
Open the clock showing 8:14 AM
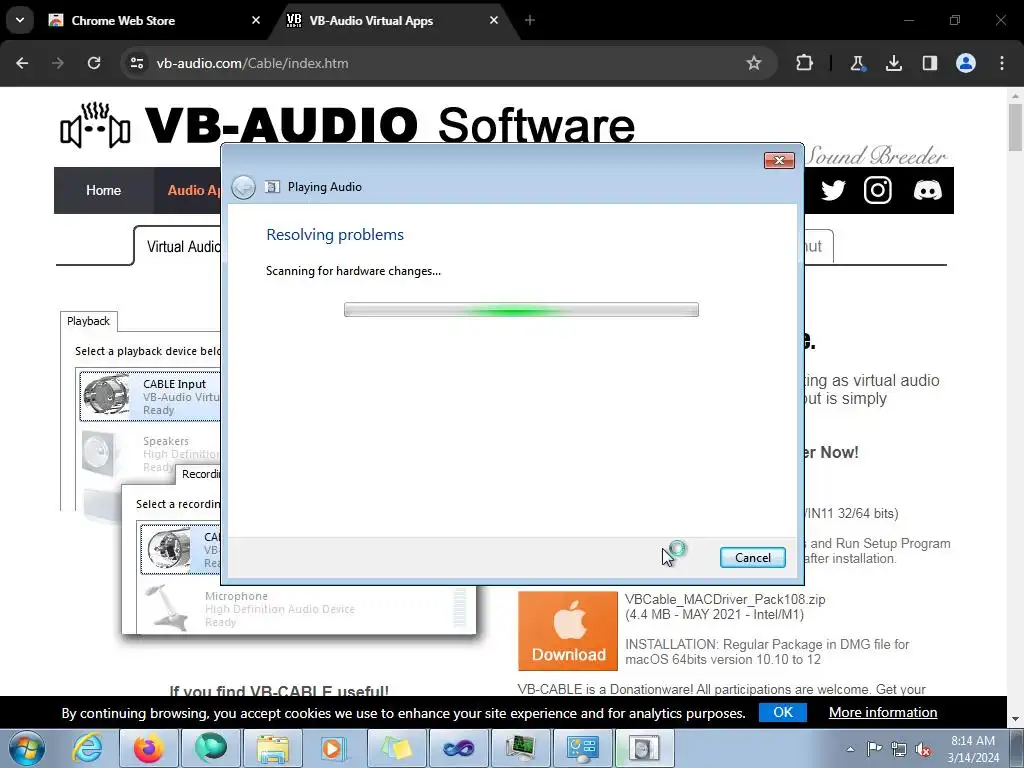pyautogui.click(x=973, y=749)
